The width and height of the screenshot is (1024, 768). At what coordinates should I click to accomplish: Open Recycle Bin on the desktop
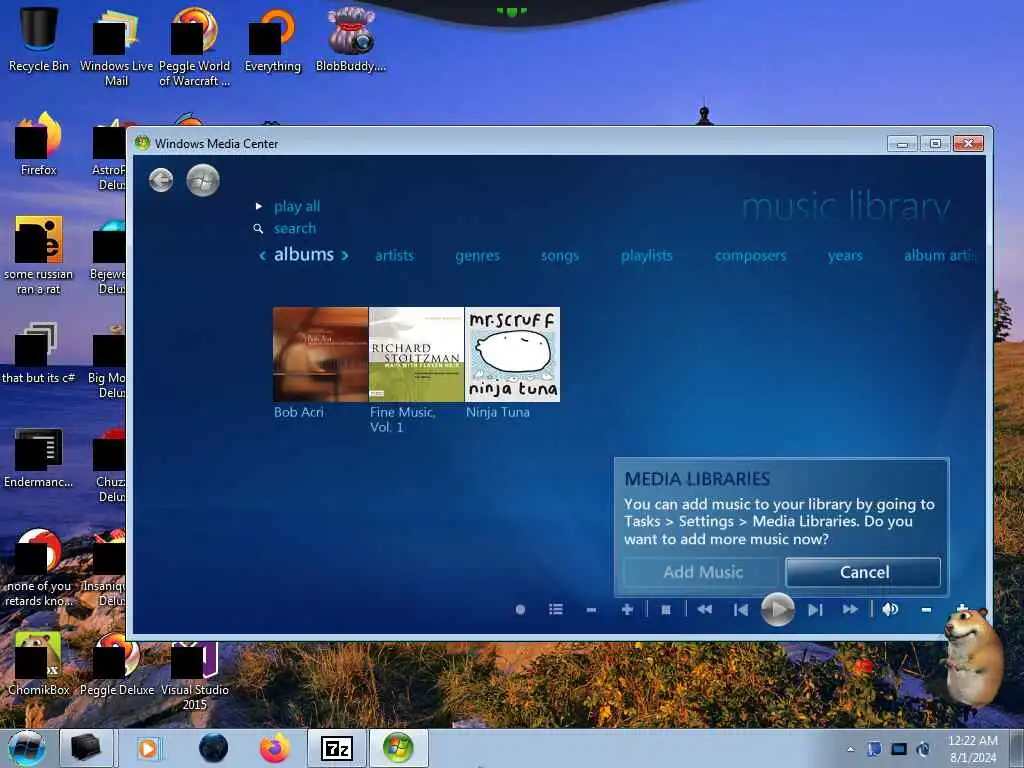[39, 39]
